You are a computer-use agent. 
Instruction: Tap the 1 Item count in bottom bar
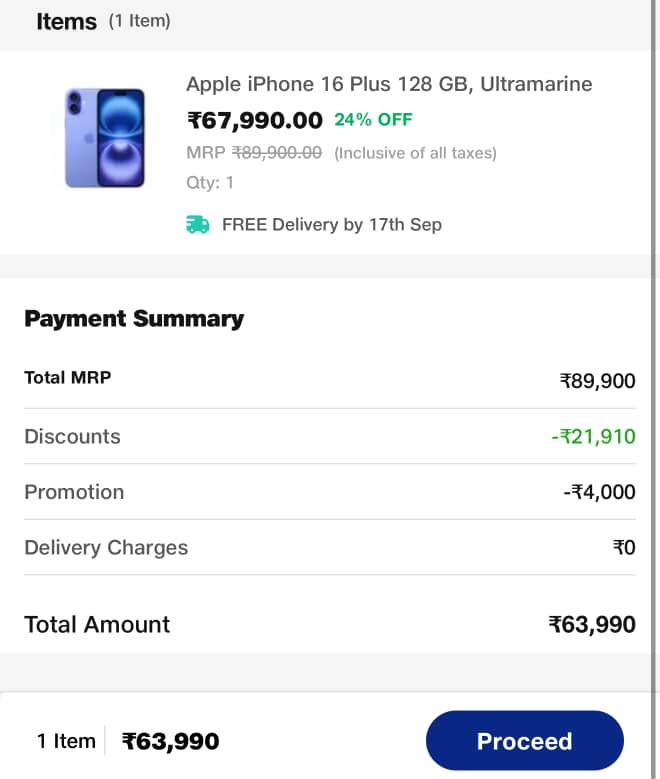[66, 741]
